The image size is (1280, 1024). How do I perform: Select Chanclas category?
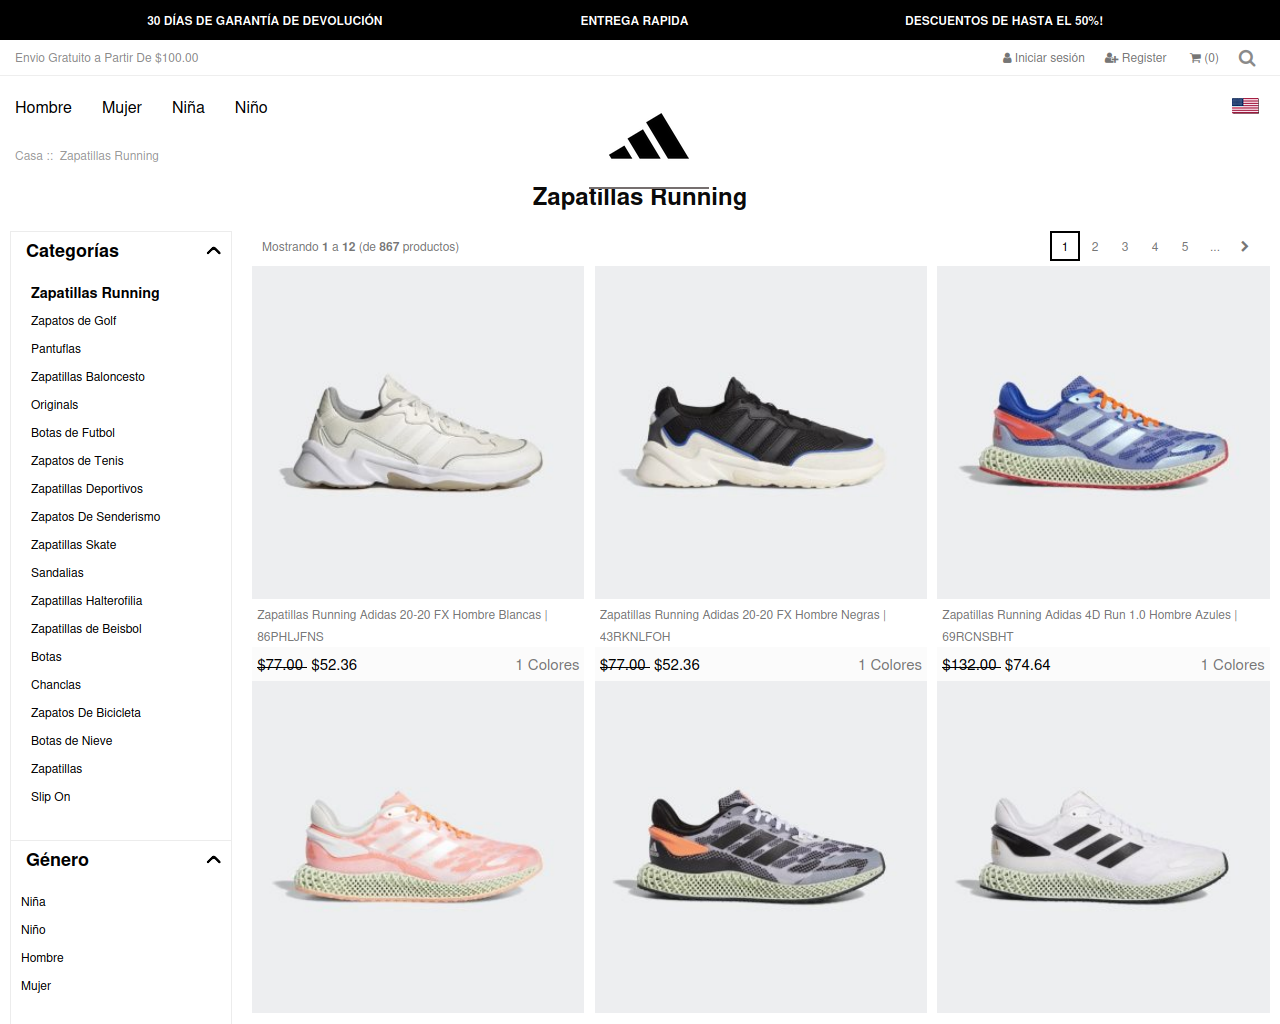(x=56, y=685)
